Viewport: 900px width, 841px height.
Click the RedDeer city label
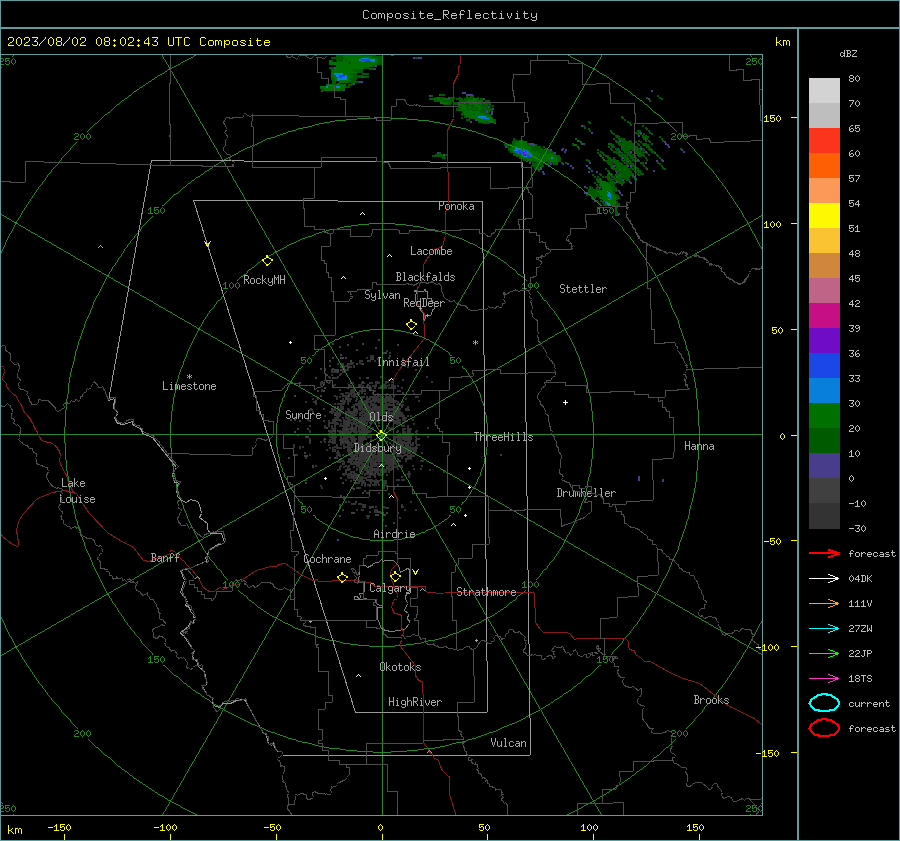[424, 303]
